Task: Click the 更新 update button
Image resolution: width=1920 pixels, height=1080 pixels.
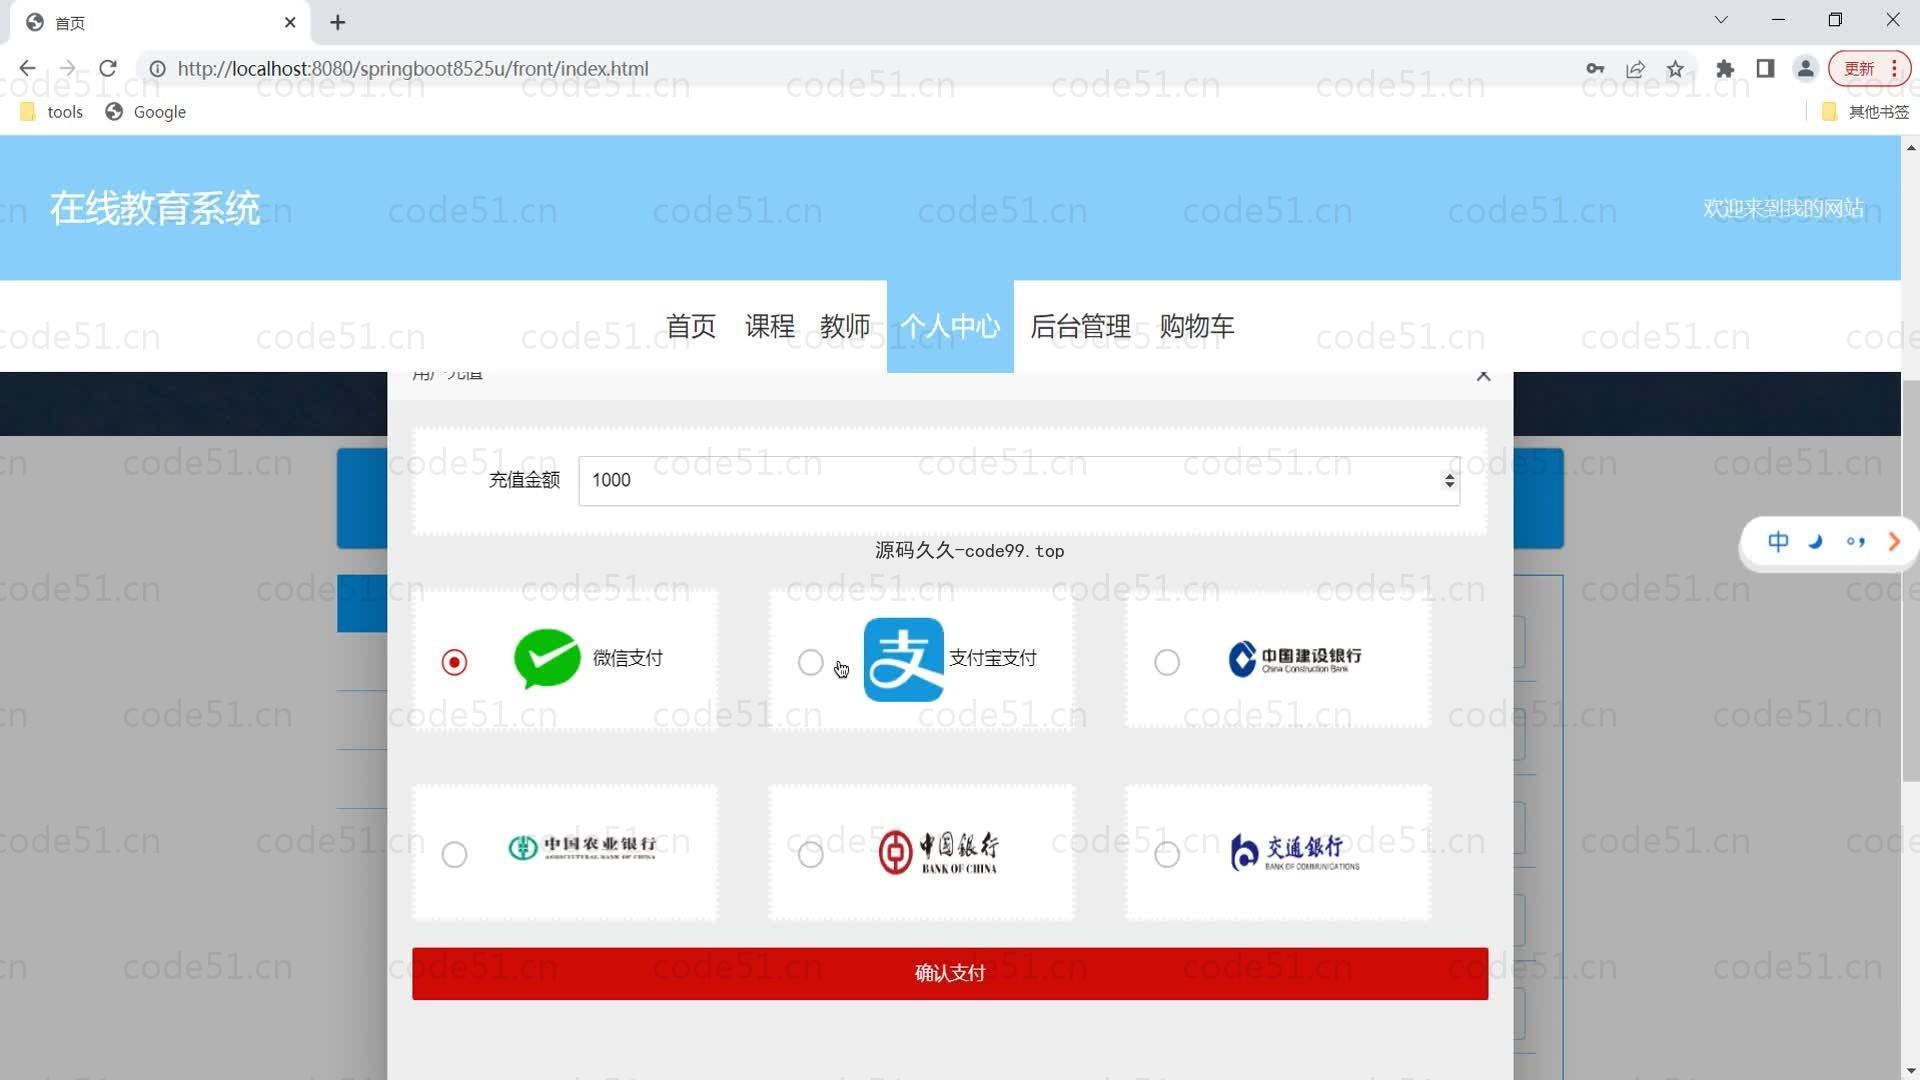Action: point(1869,69)
